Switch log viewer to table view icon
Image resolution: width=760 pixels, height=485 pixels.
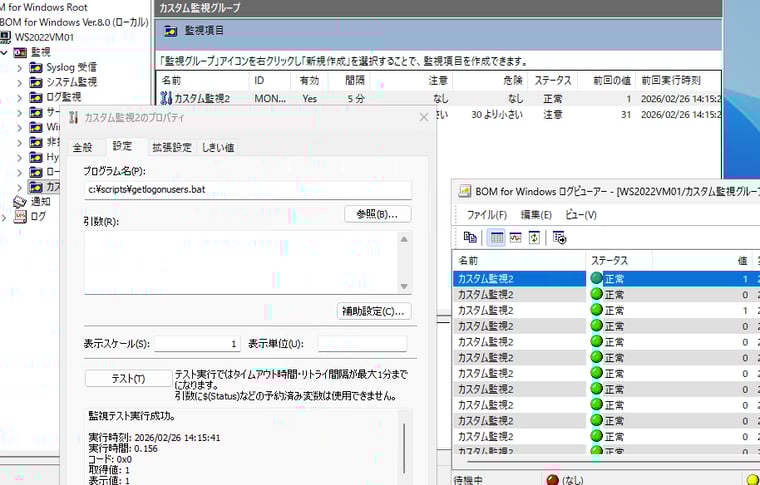(496, 237)
